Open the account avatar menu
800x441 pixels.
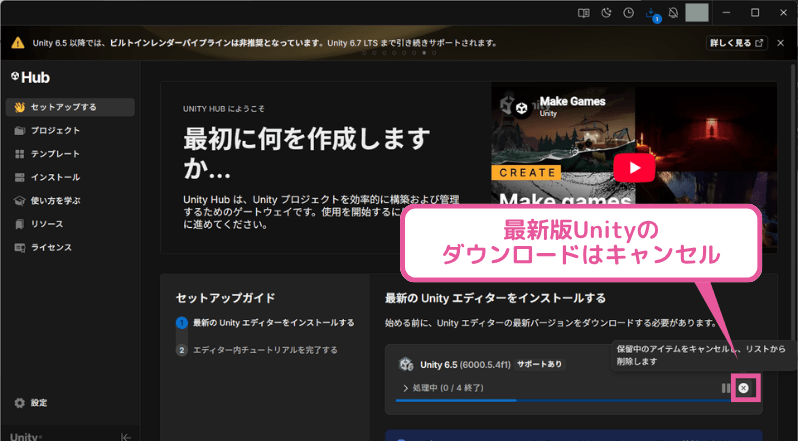[696, 13]
